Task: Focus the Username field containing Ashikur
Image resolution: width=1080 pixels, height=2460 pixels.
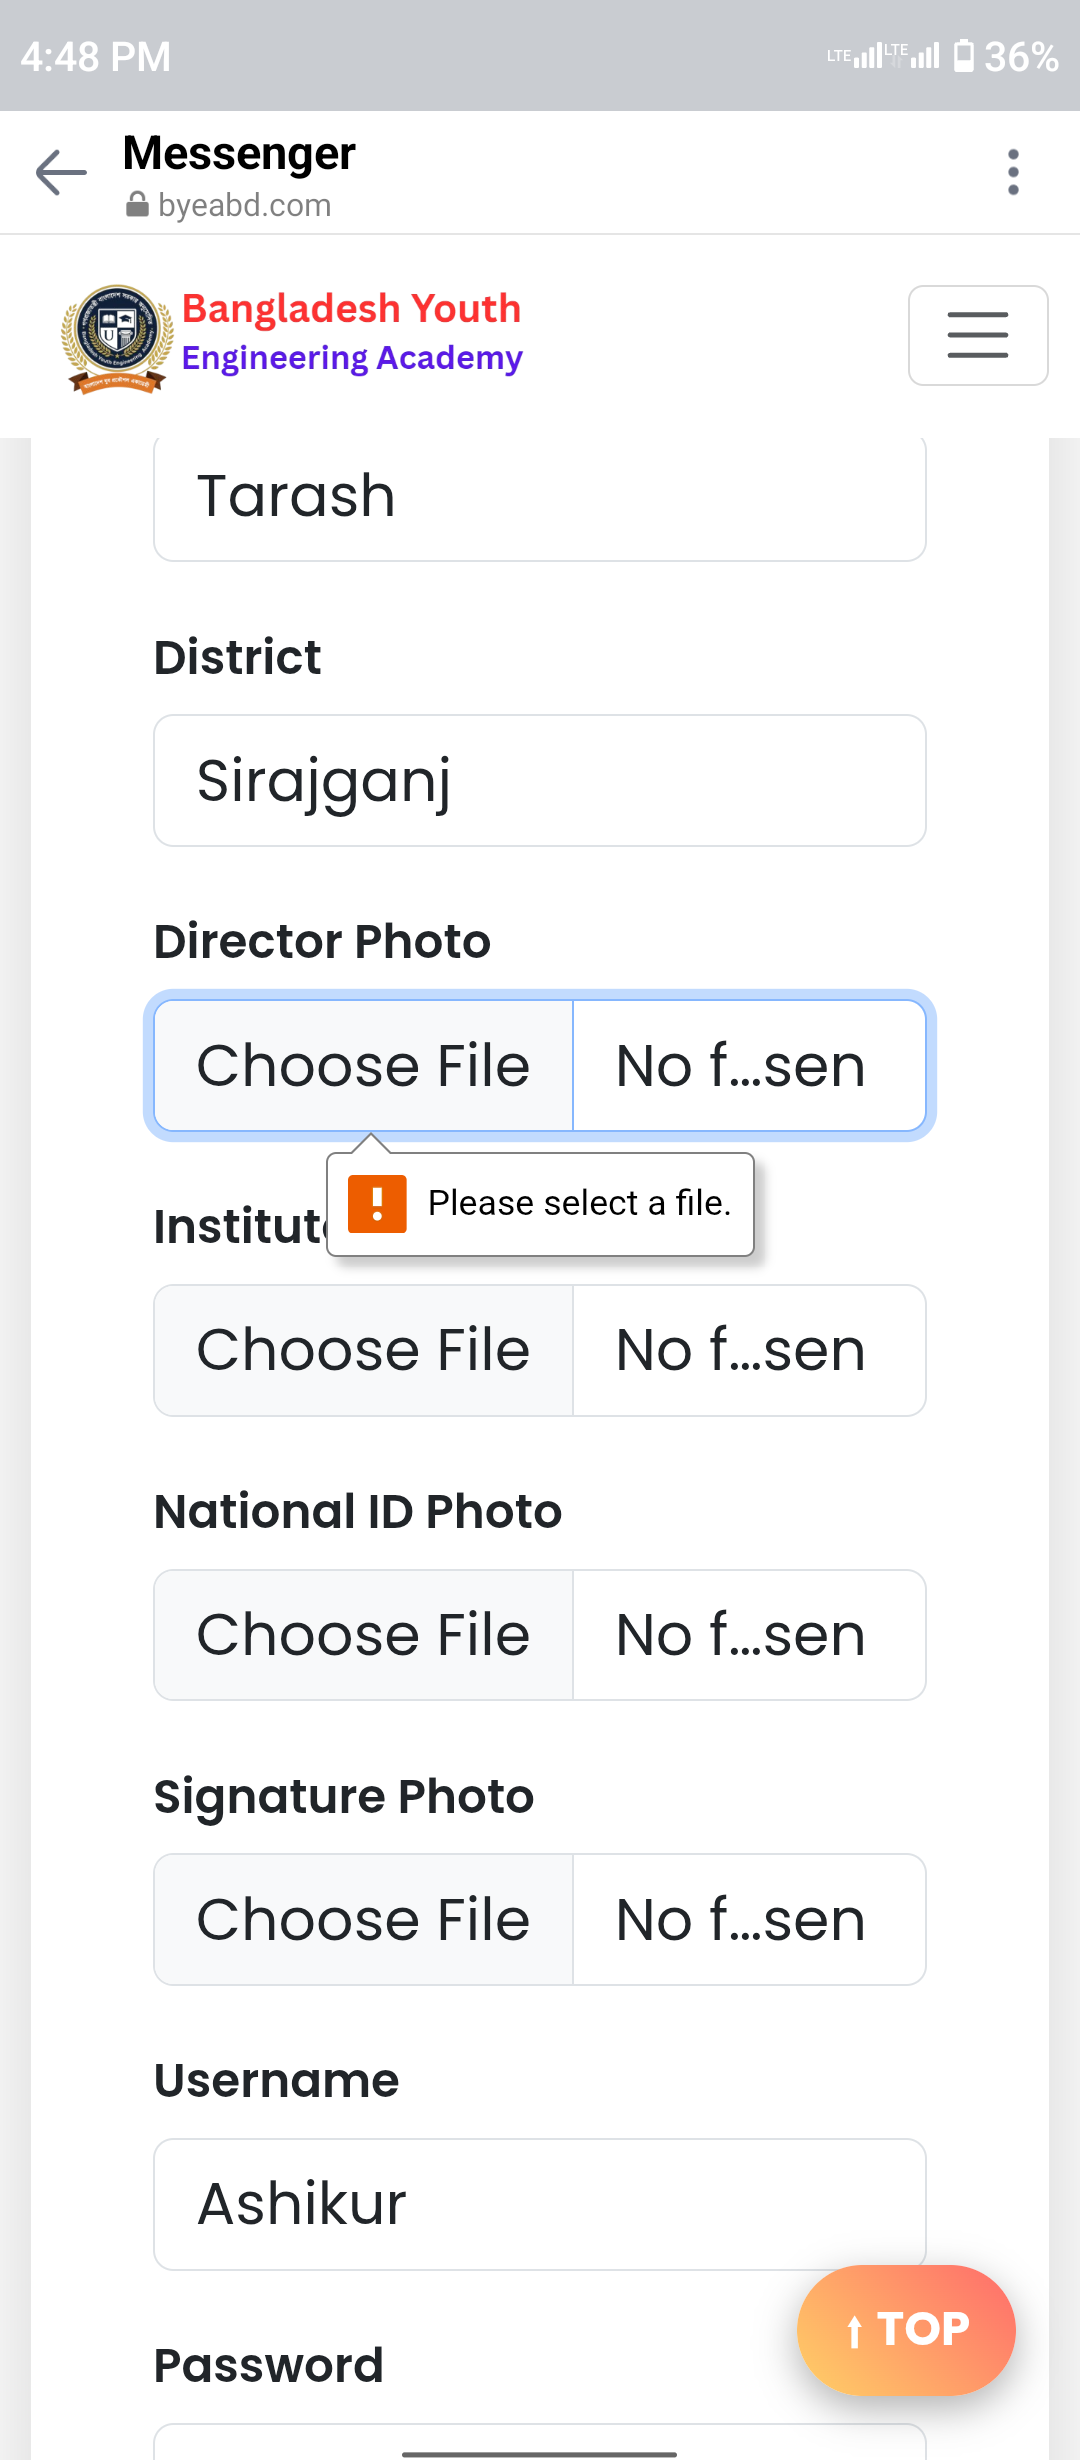Action: (x=540, y=2204)
